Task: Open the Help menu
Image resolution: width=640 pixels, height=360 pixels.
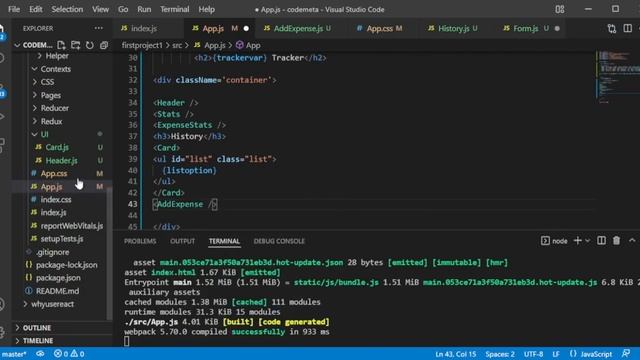Action: pos(207,9)
